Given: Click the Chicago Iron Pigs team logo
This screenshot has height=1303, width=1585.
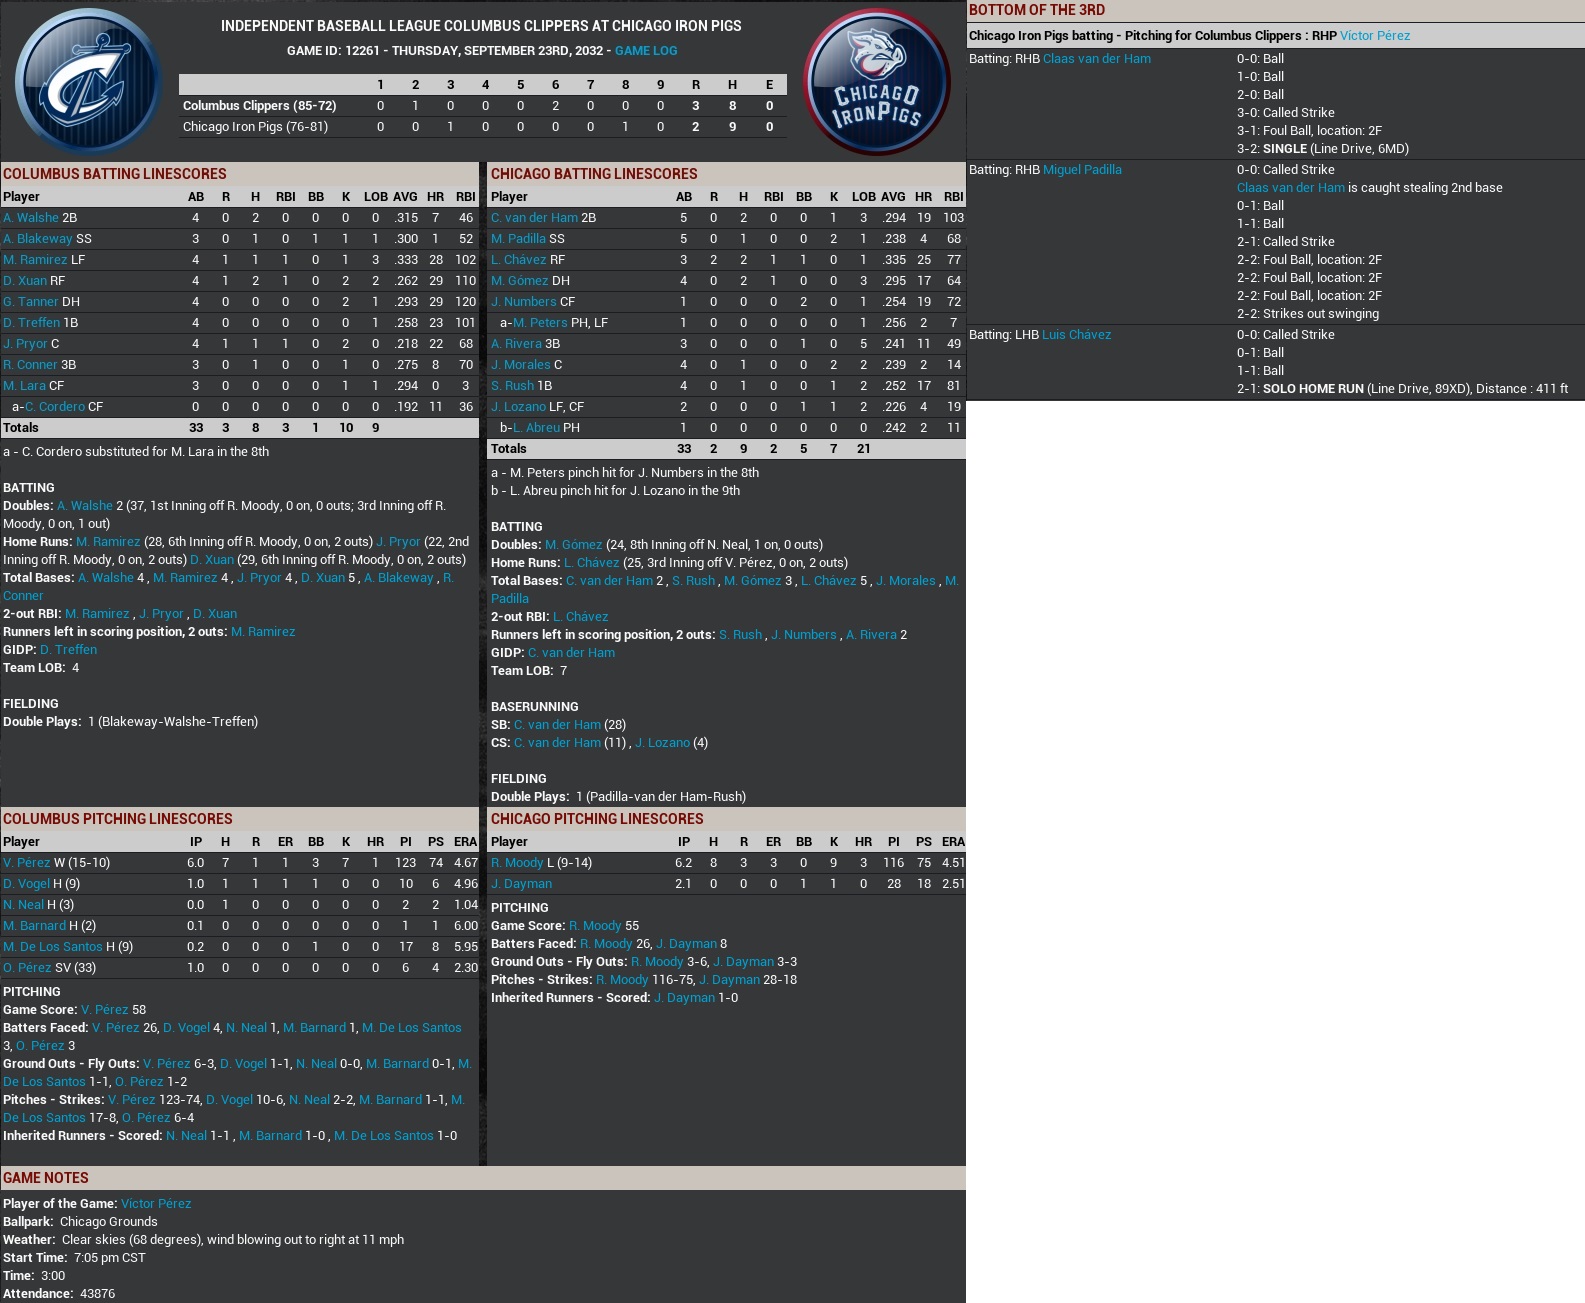Looking at the screenshot, I should 877,81.
